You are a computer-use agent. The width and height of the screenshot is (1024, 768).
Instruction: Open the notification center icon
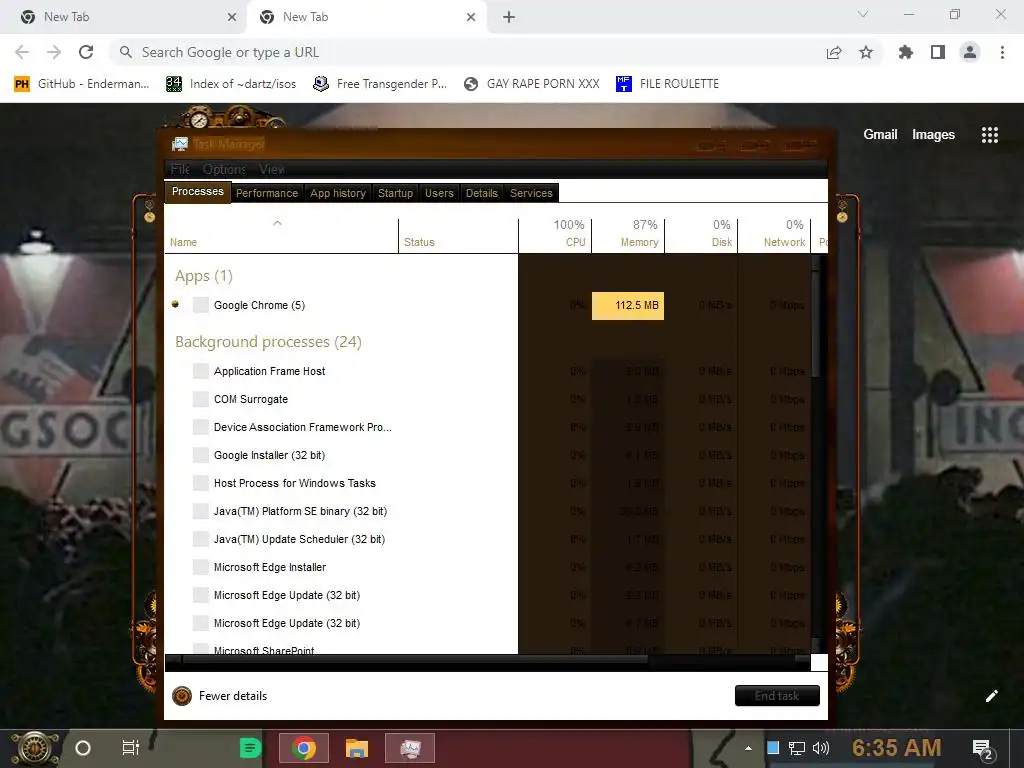(x=983, y=749)
